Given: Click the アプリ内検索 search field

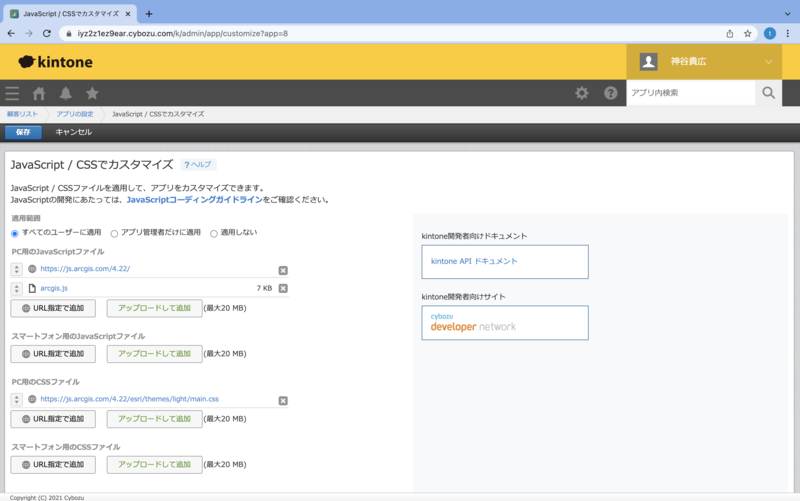Looking at the screenshot, I should pyautogui.click(x=691, y=93).
